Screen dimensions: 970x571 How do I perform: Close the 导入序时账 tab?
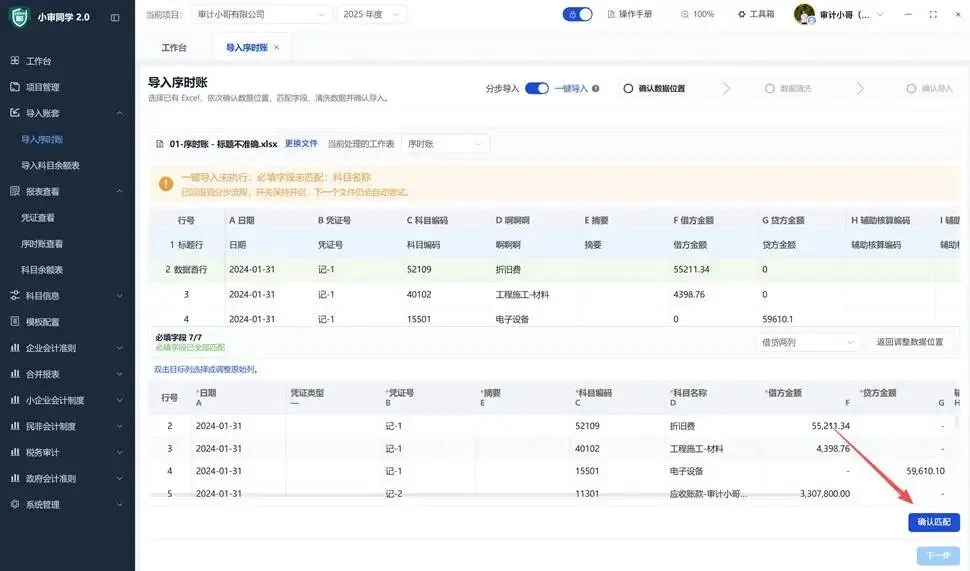point(277,48)
